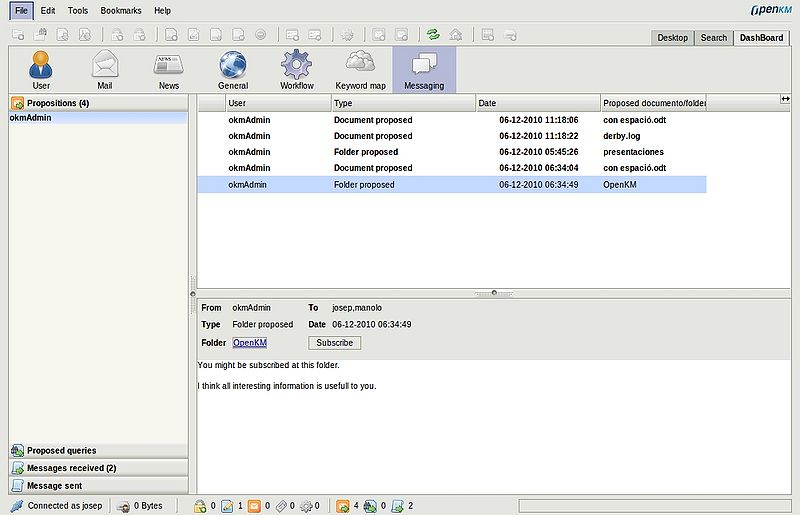The height and width of the screenshot is (515, 800).
Task: Click the orange propositions status icon showing 4
Action: (343, 506)
